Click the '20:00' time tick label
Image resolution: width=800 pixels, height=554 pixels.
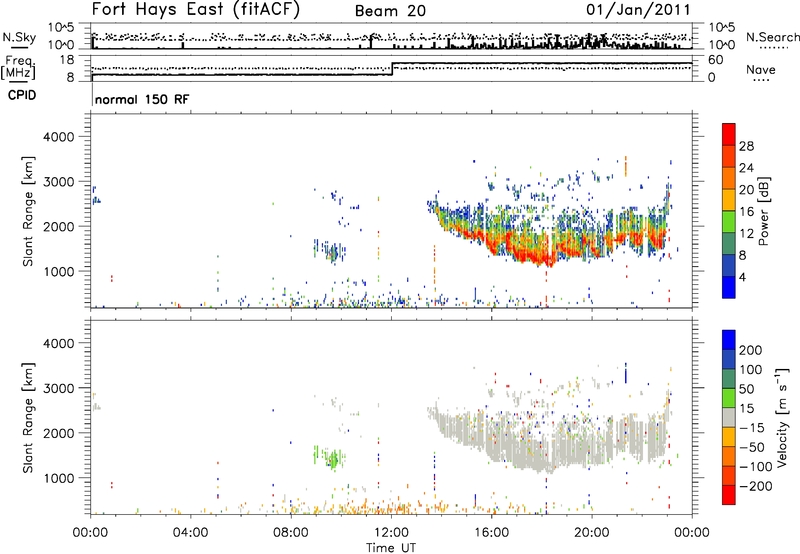[x=592, y=532]
